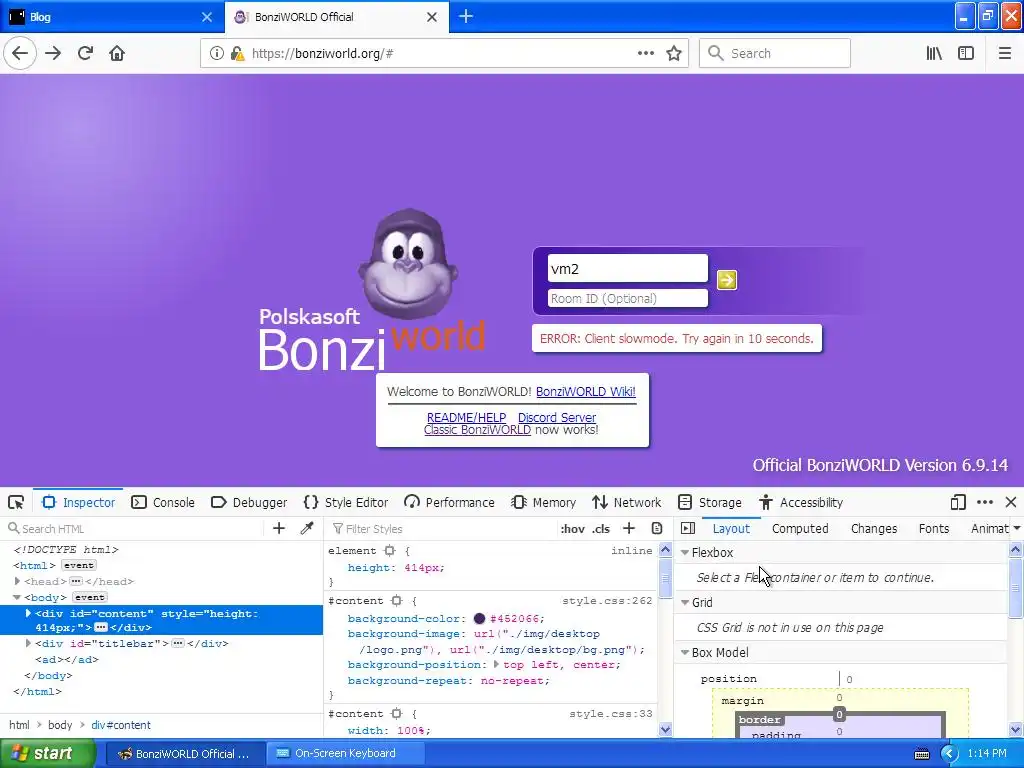Click event badge next to html tag
The height and width of the screenshot is (768, 1024).
(78, 566)
